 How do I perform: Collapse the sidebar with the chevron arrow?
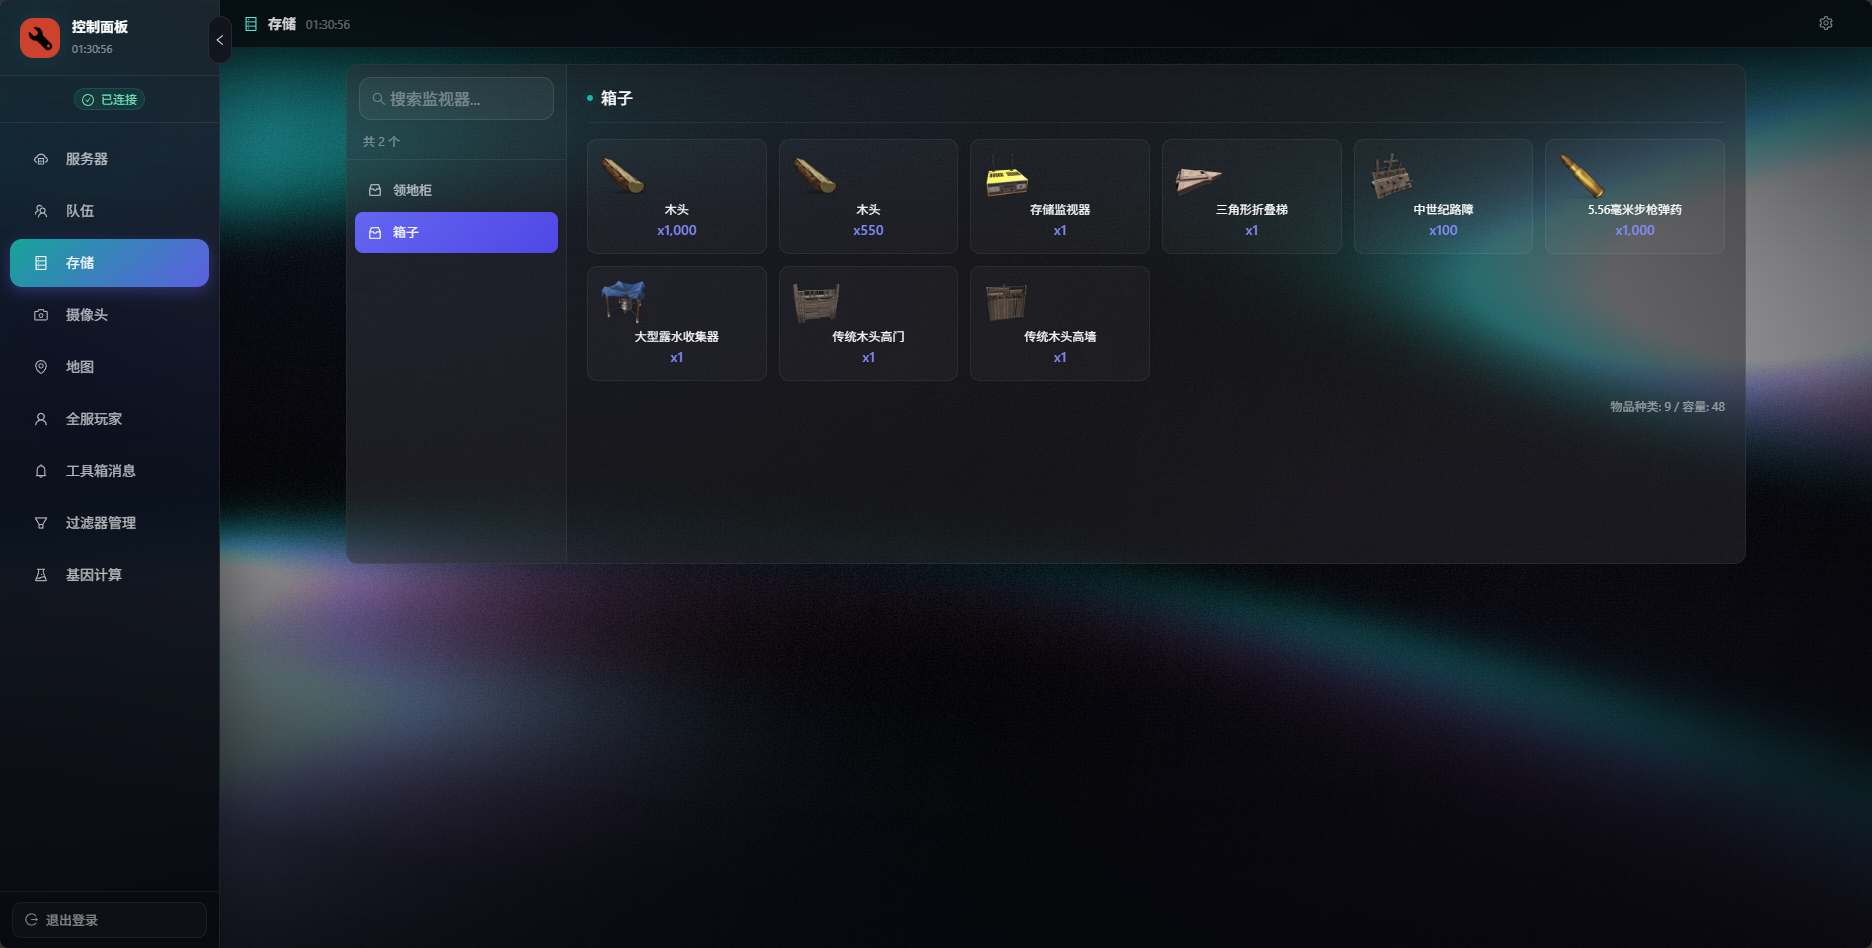[220, 40]
